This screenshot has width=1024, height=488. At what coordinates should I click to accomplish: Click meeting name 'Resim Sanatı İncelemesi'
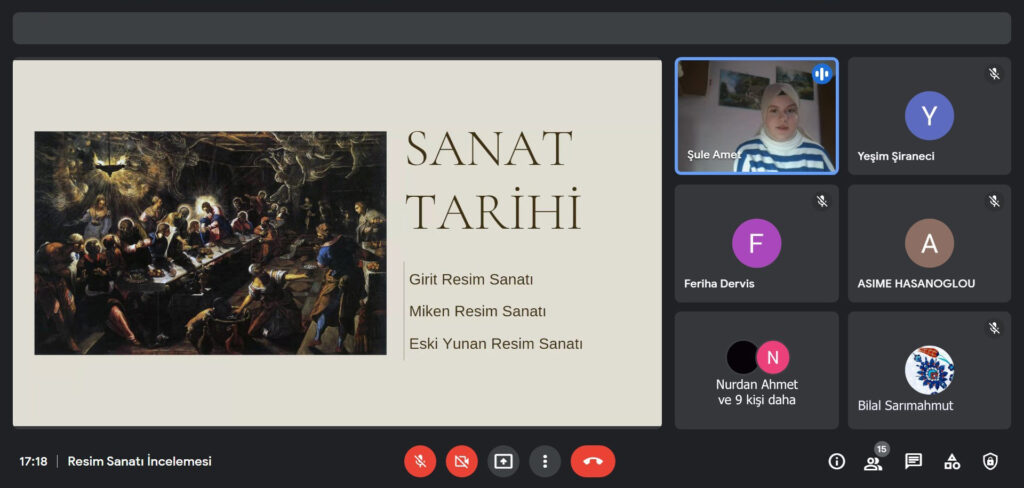point(140,461)
